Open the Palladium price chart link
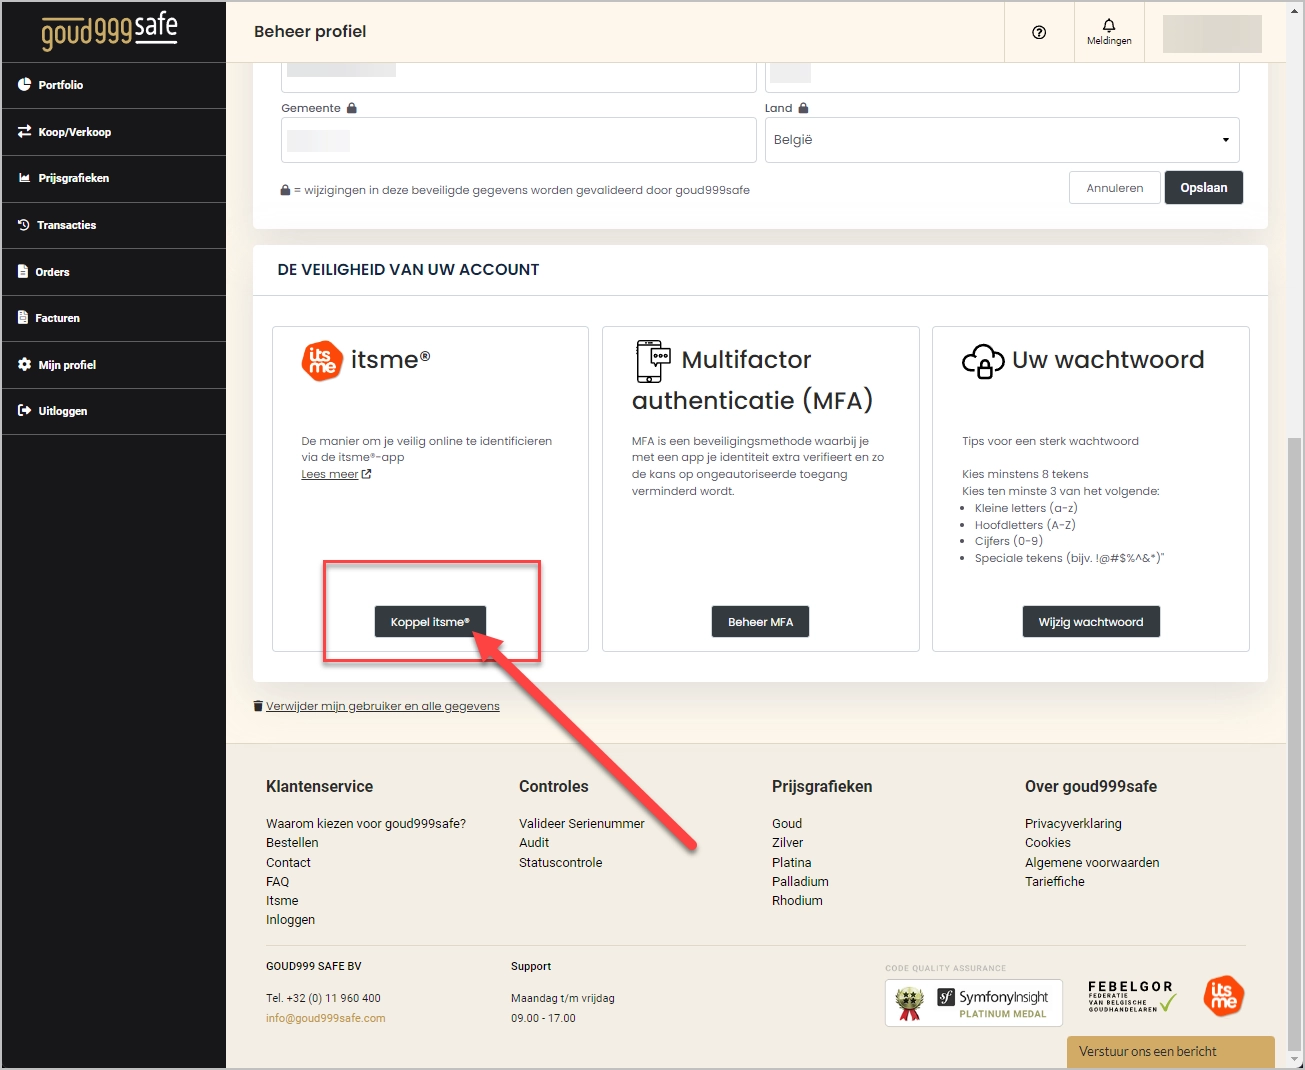Image resolution: width=1305 pixels, height=1070 pixels. (800, 882)
